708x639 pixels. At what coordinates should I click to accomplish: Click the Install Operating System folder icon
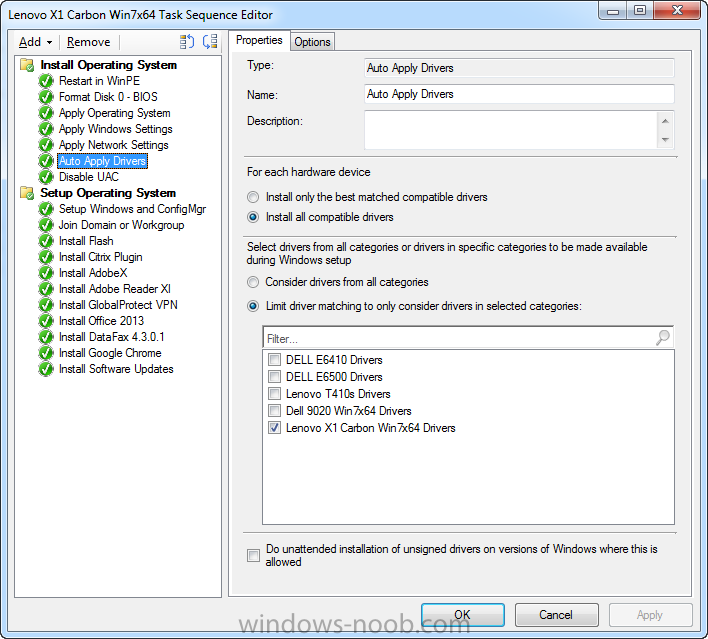pyautogui.click(x=27, y=65)
